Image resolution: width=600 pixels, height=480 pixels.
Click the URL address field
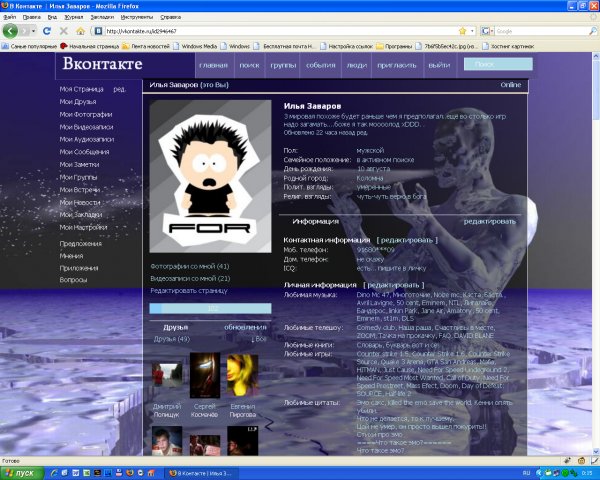coord(281,31)
